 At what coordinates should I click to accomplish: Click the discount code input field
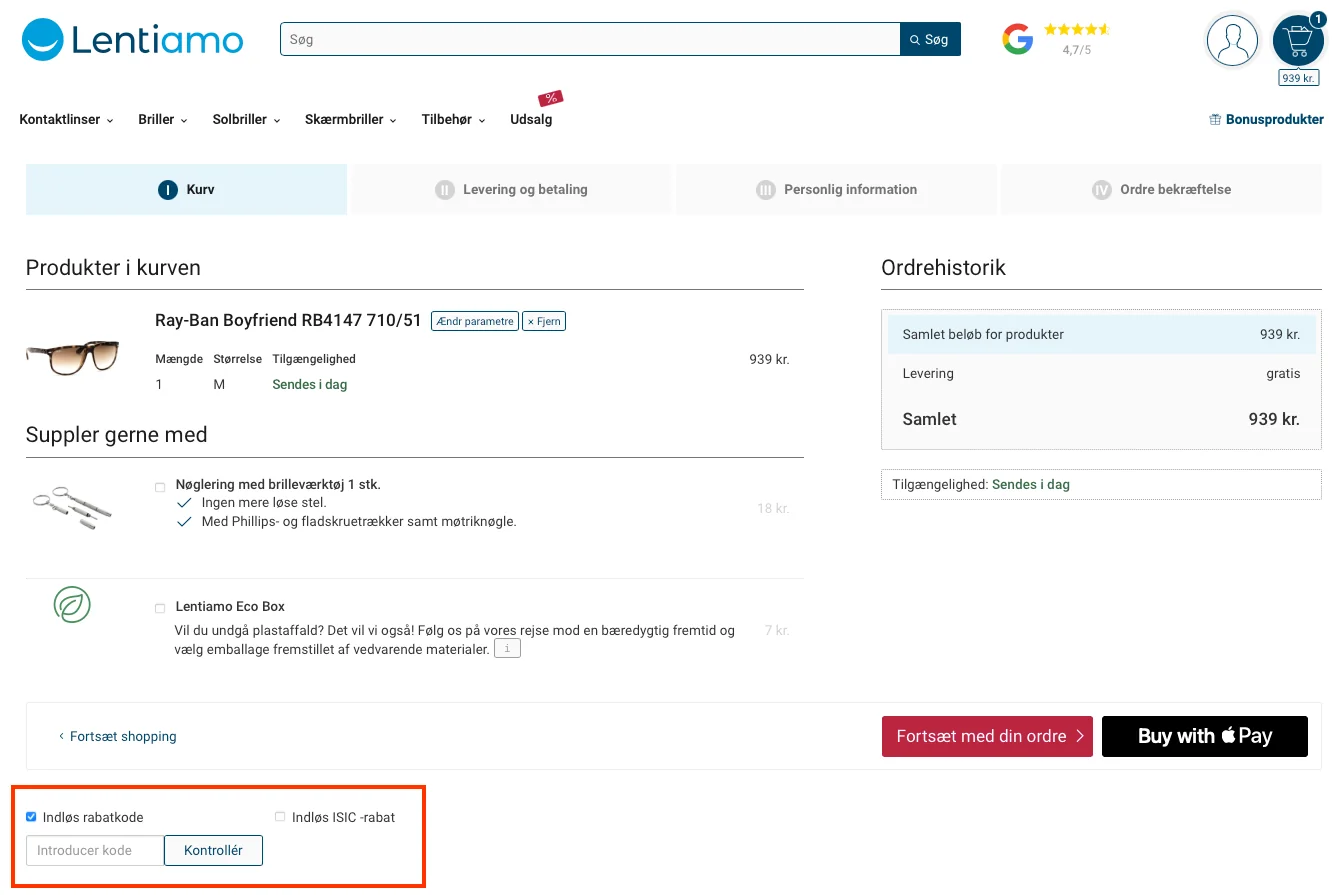coord(95,850)
